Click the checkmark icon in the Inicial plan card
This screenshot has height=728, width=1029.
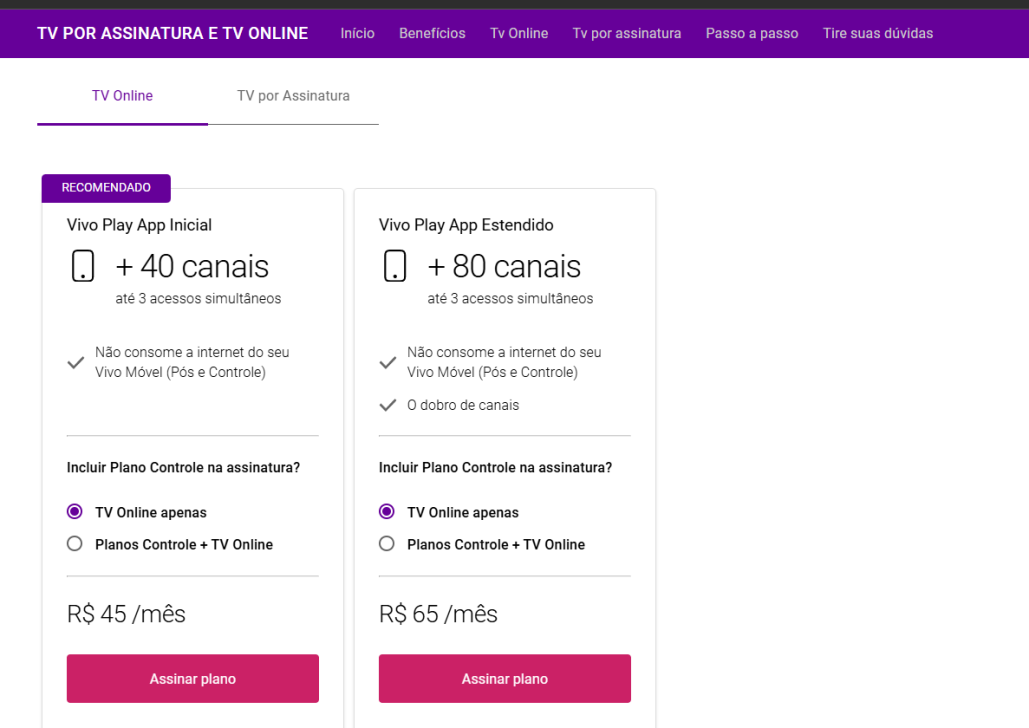click(x=76, y=362)
